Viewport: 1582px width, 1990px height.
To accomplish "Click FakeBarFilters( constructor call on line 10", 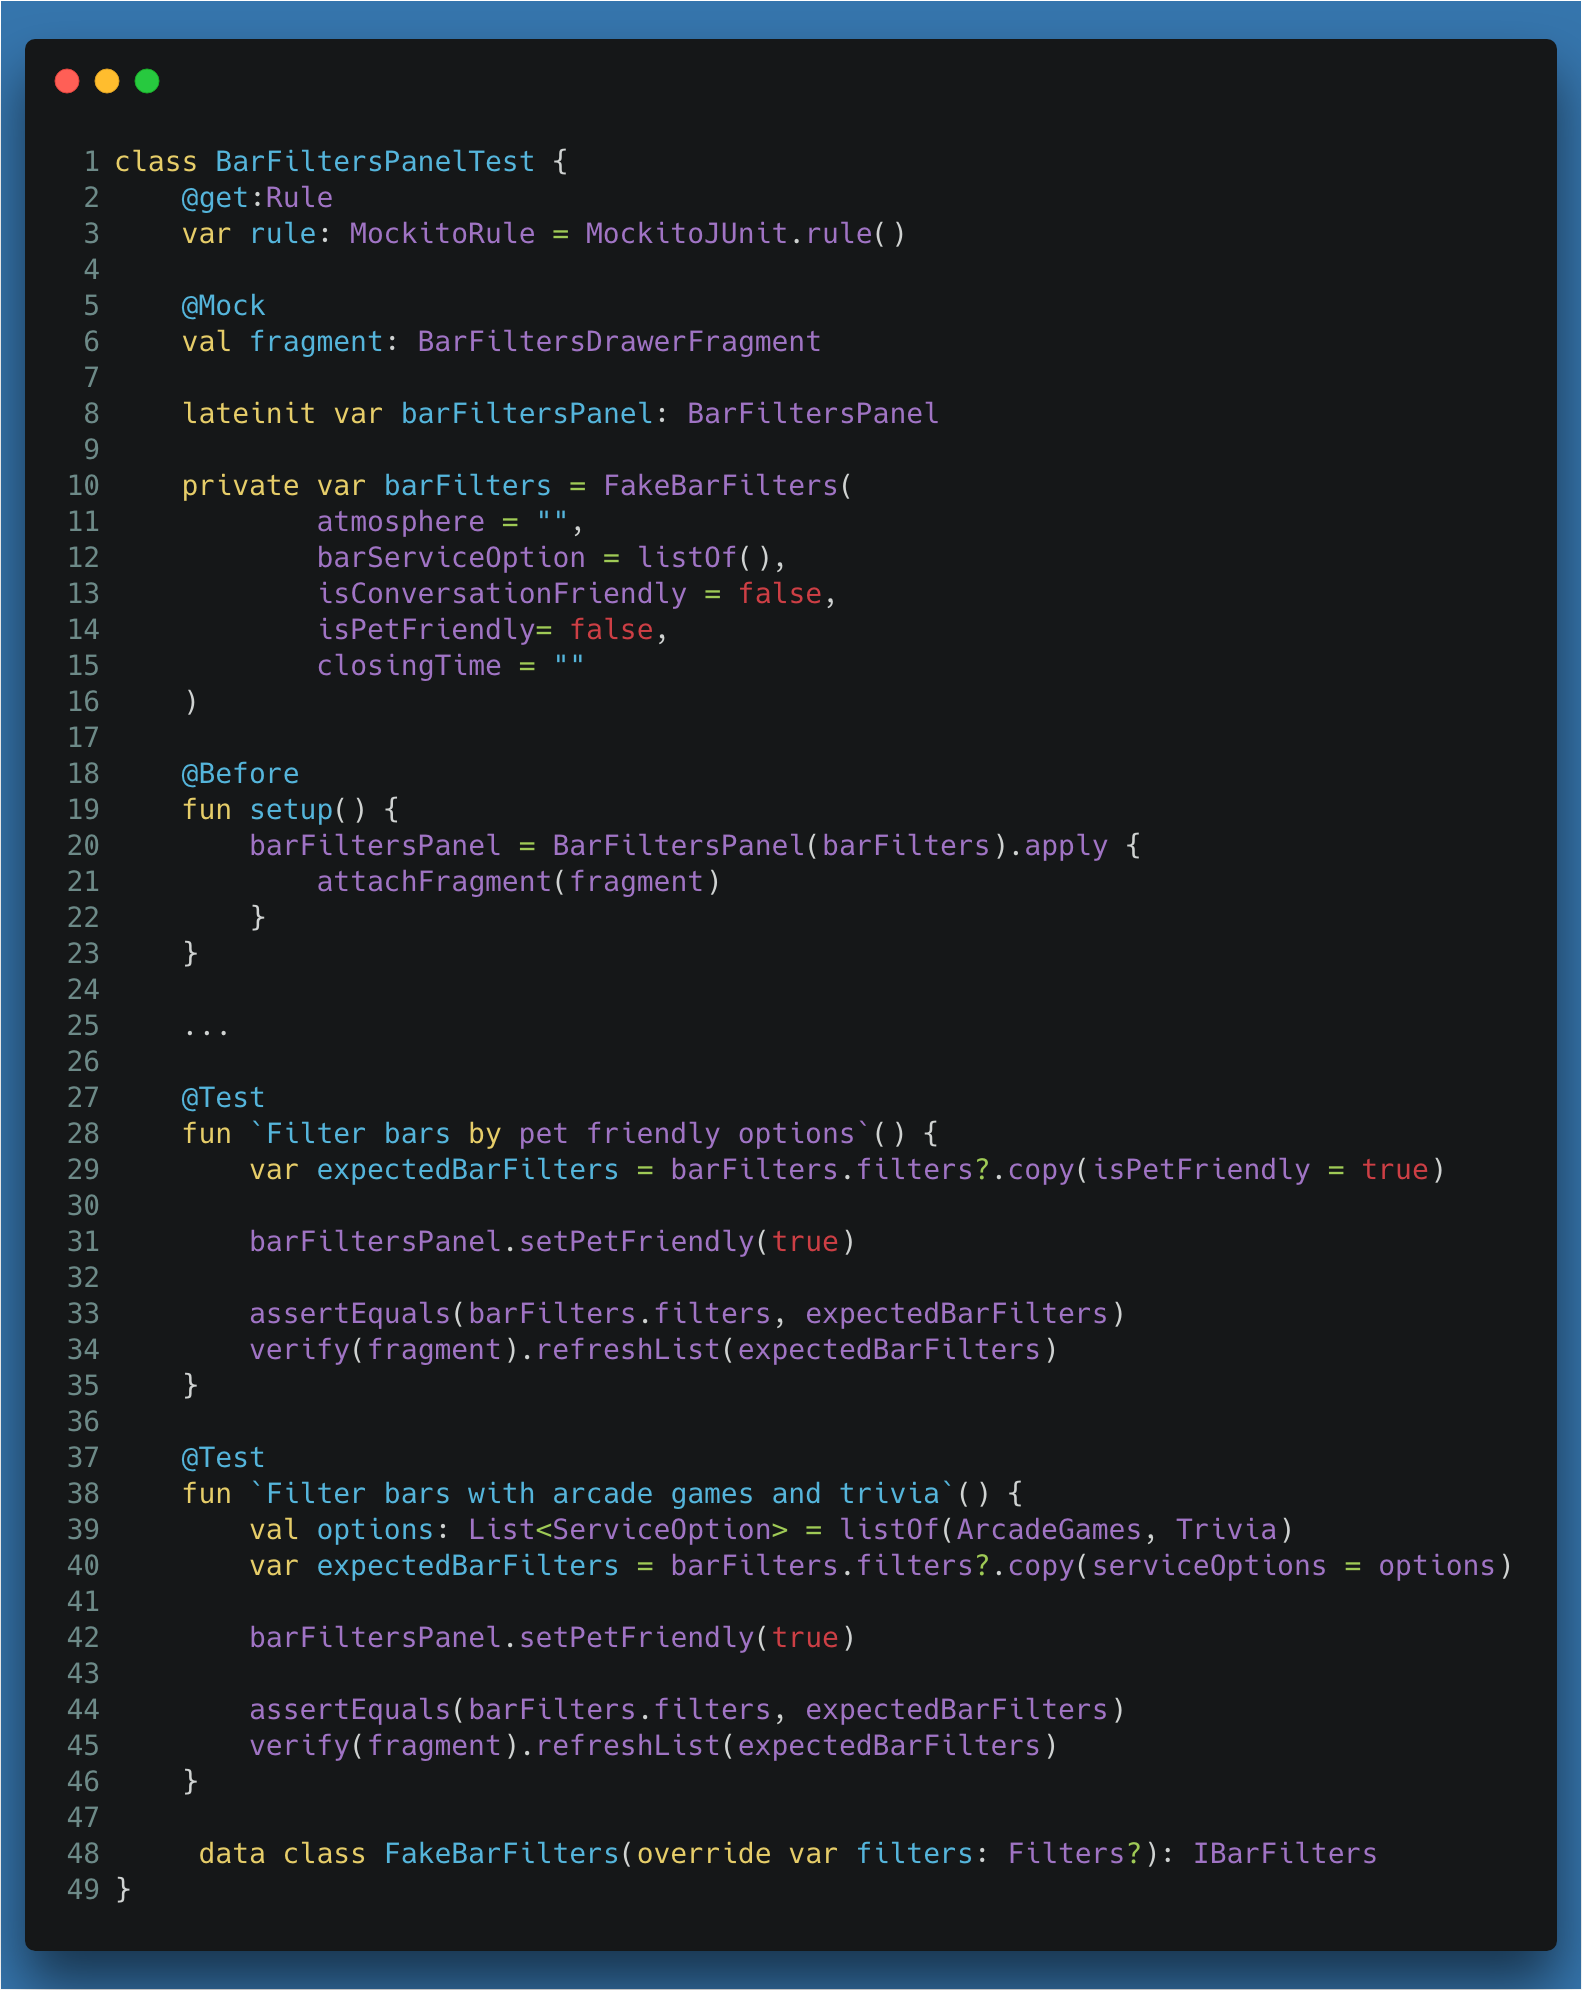I will point(728,486).
